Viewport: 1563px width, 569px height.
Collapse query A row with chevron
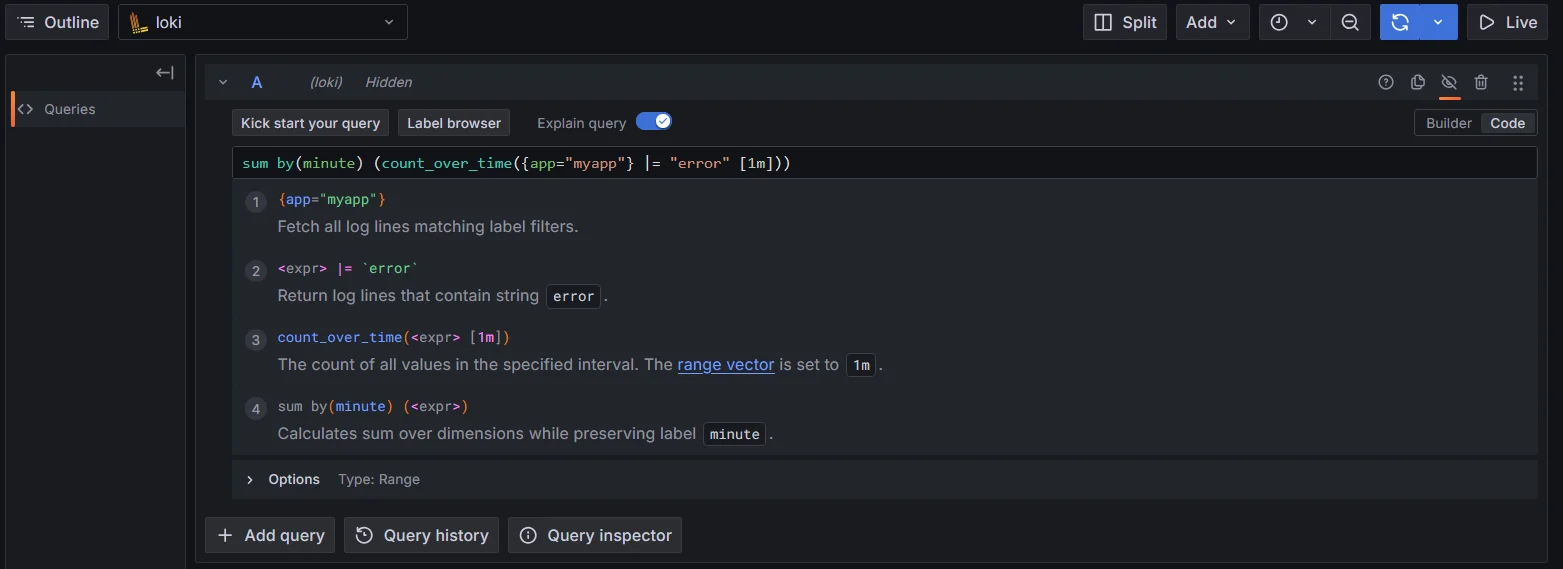point(223,82)
